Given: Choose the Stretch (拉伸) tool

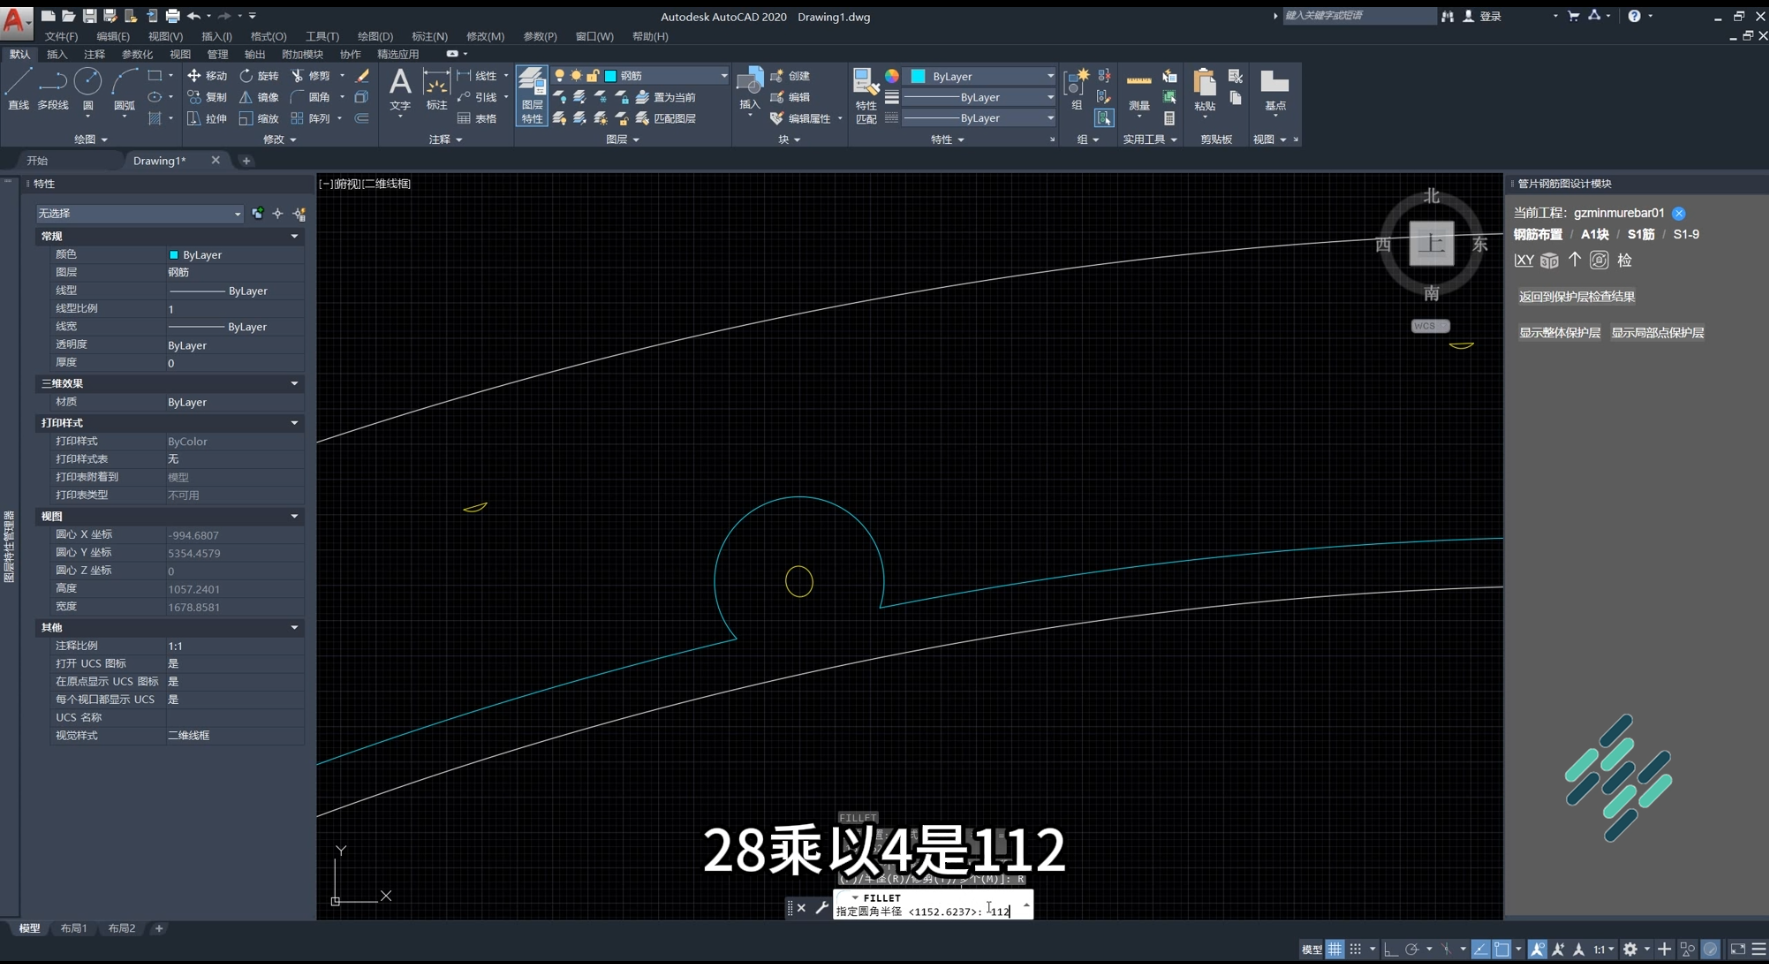Looking at the screenshot, I should [x=207, y=118].
